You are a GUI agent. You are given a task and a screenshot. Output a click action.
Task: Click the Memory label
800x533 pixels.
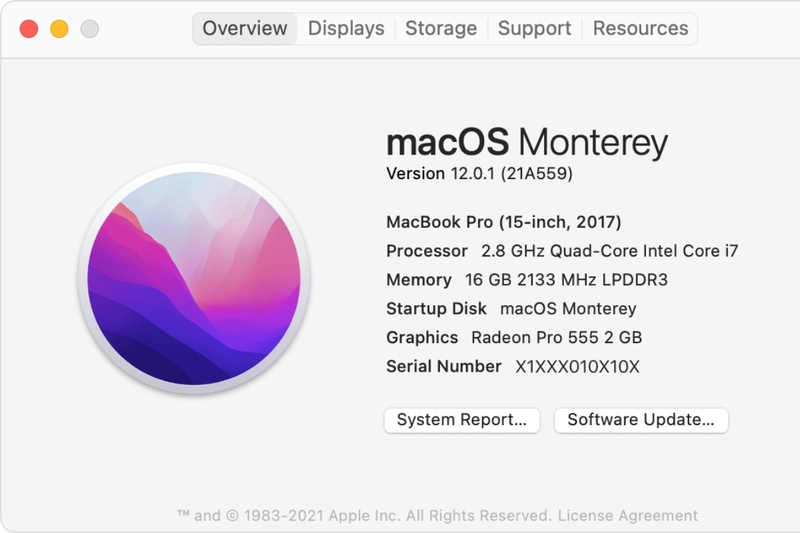(419, 280)
